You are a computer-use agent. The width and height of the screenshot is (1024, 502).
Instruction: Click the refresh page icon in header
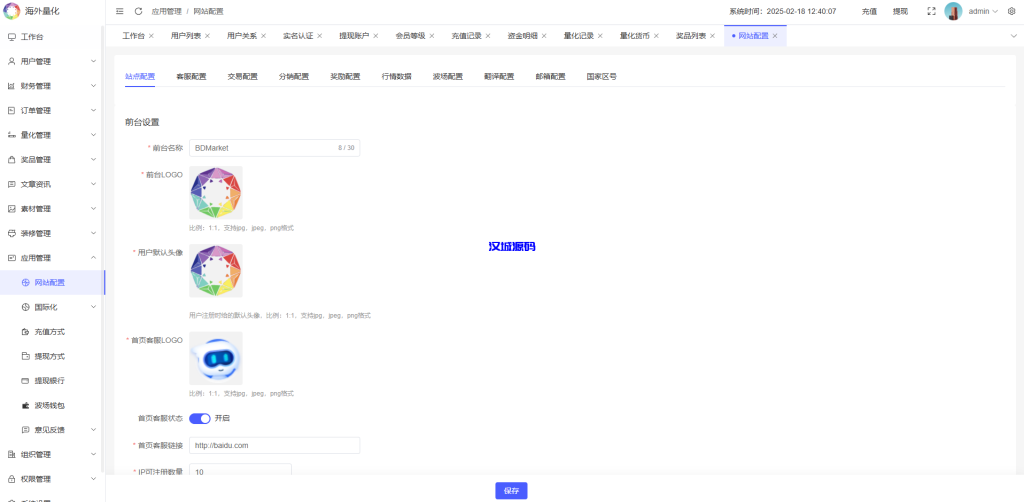click(x=138, y=11)
